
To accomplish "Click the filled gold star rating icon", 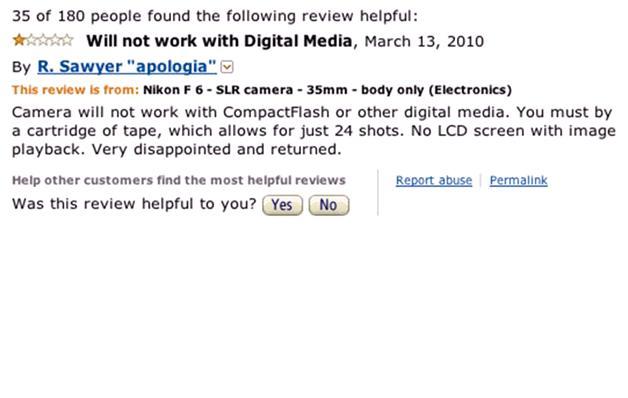I will pos(19,40).
